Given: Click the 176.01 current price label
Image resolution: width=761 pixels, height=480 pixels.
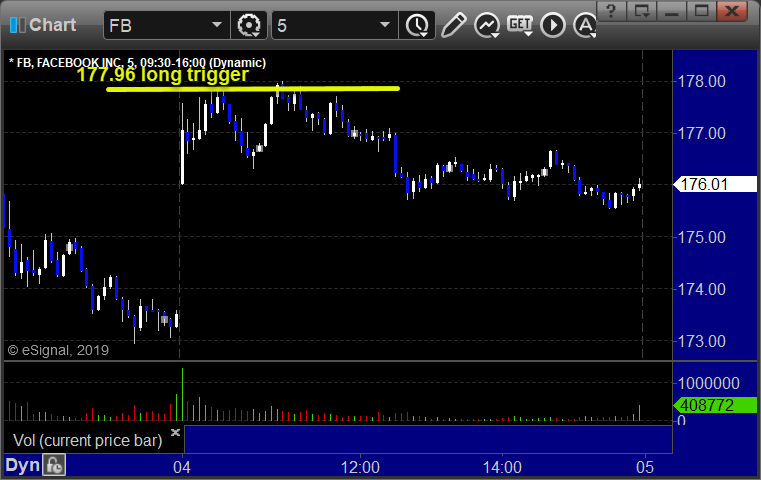Looking at the screenshot, I should [x=715, y=184].
